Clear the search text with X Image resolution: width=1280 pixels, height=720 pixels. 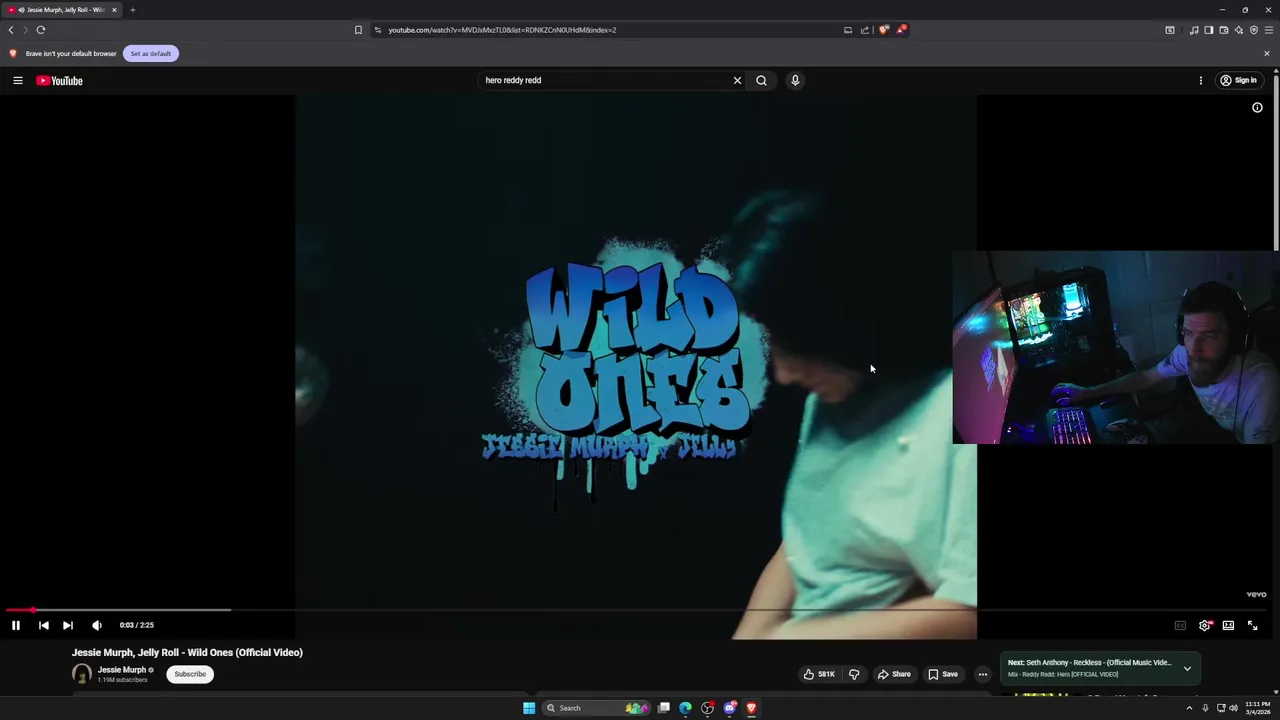click(737, 80)
